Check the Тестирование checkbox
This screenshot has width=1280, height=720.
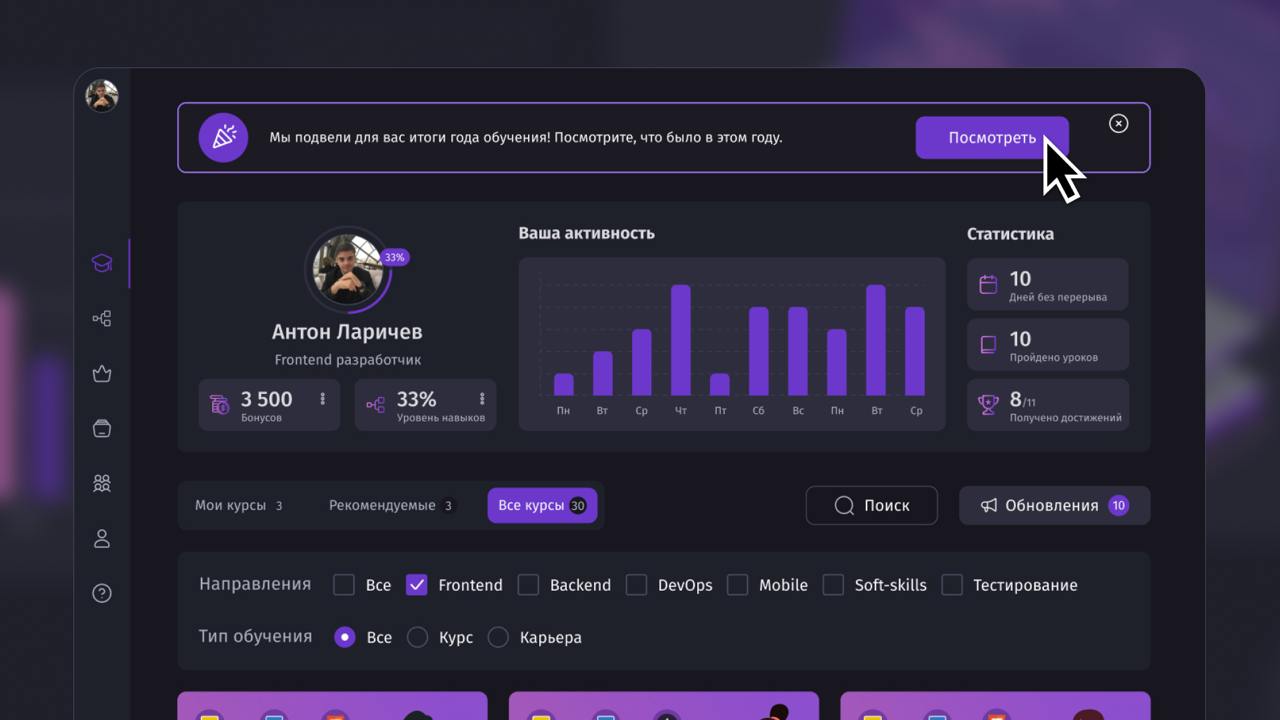pos(952,585)
